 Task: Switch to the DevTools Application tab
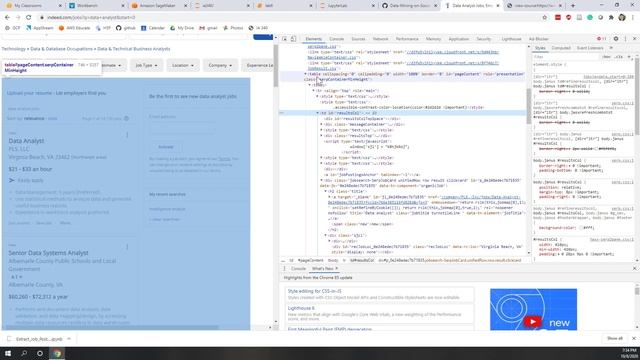pyautogui.click(x=459, y=39)
